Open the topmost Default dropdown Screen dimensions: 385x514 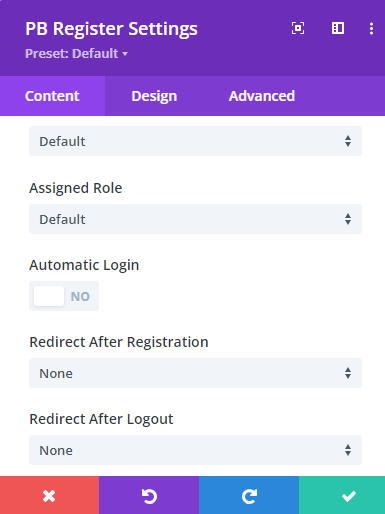pos(195,141)
